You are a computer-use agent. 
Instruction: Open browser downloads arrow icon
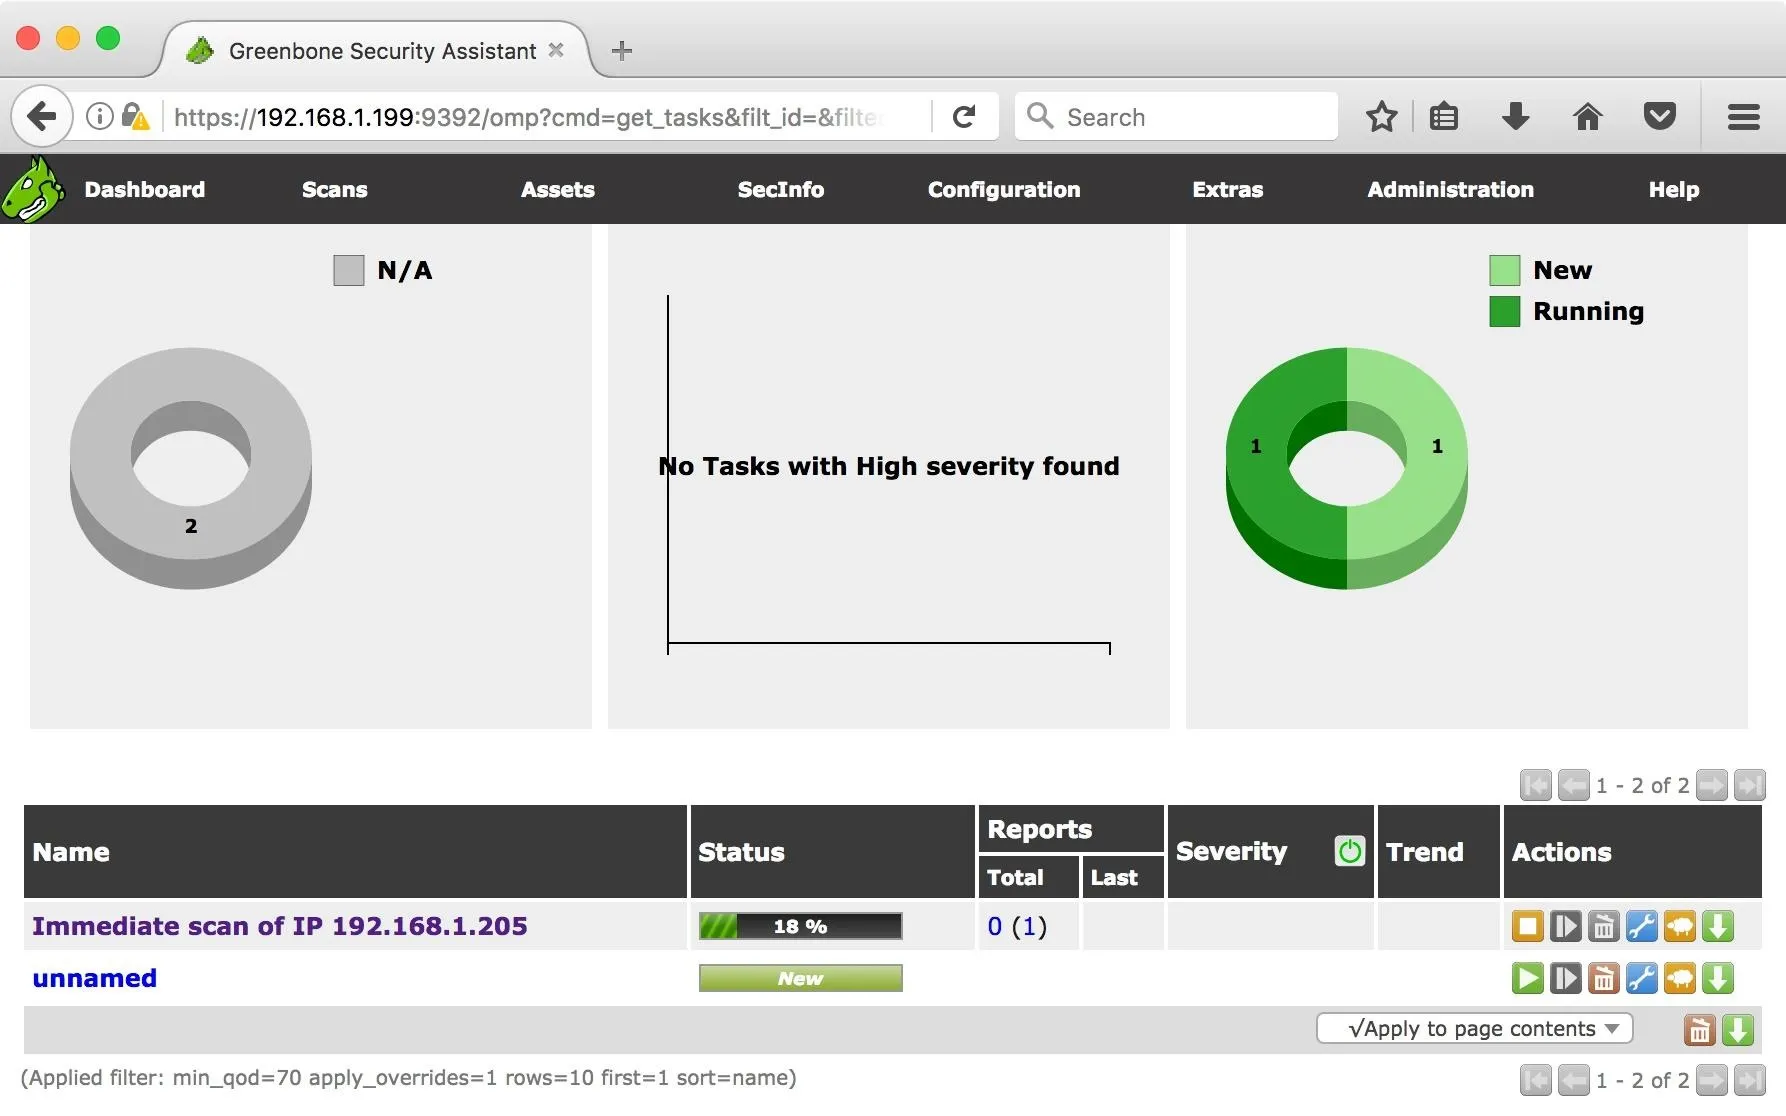pos(1515,117)
